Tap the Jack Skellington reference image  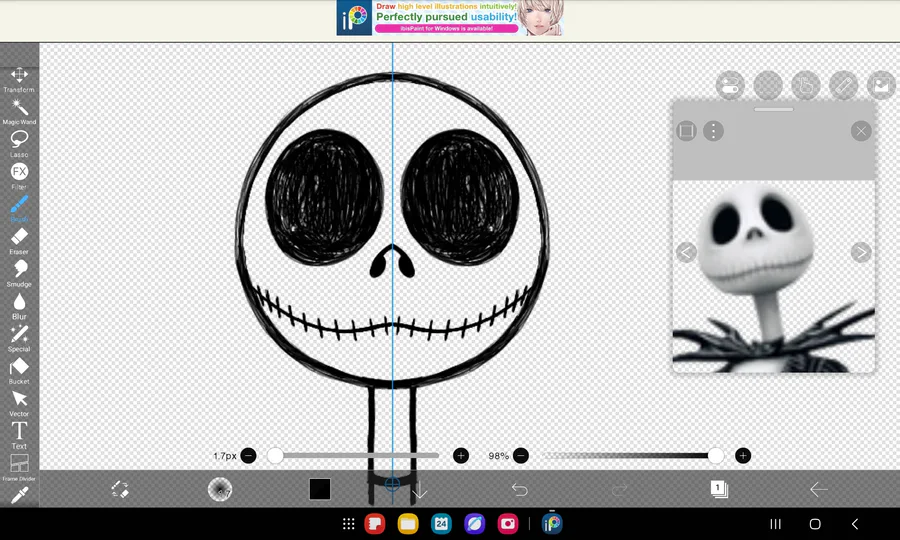coord(774,277)
